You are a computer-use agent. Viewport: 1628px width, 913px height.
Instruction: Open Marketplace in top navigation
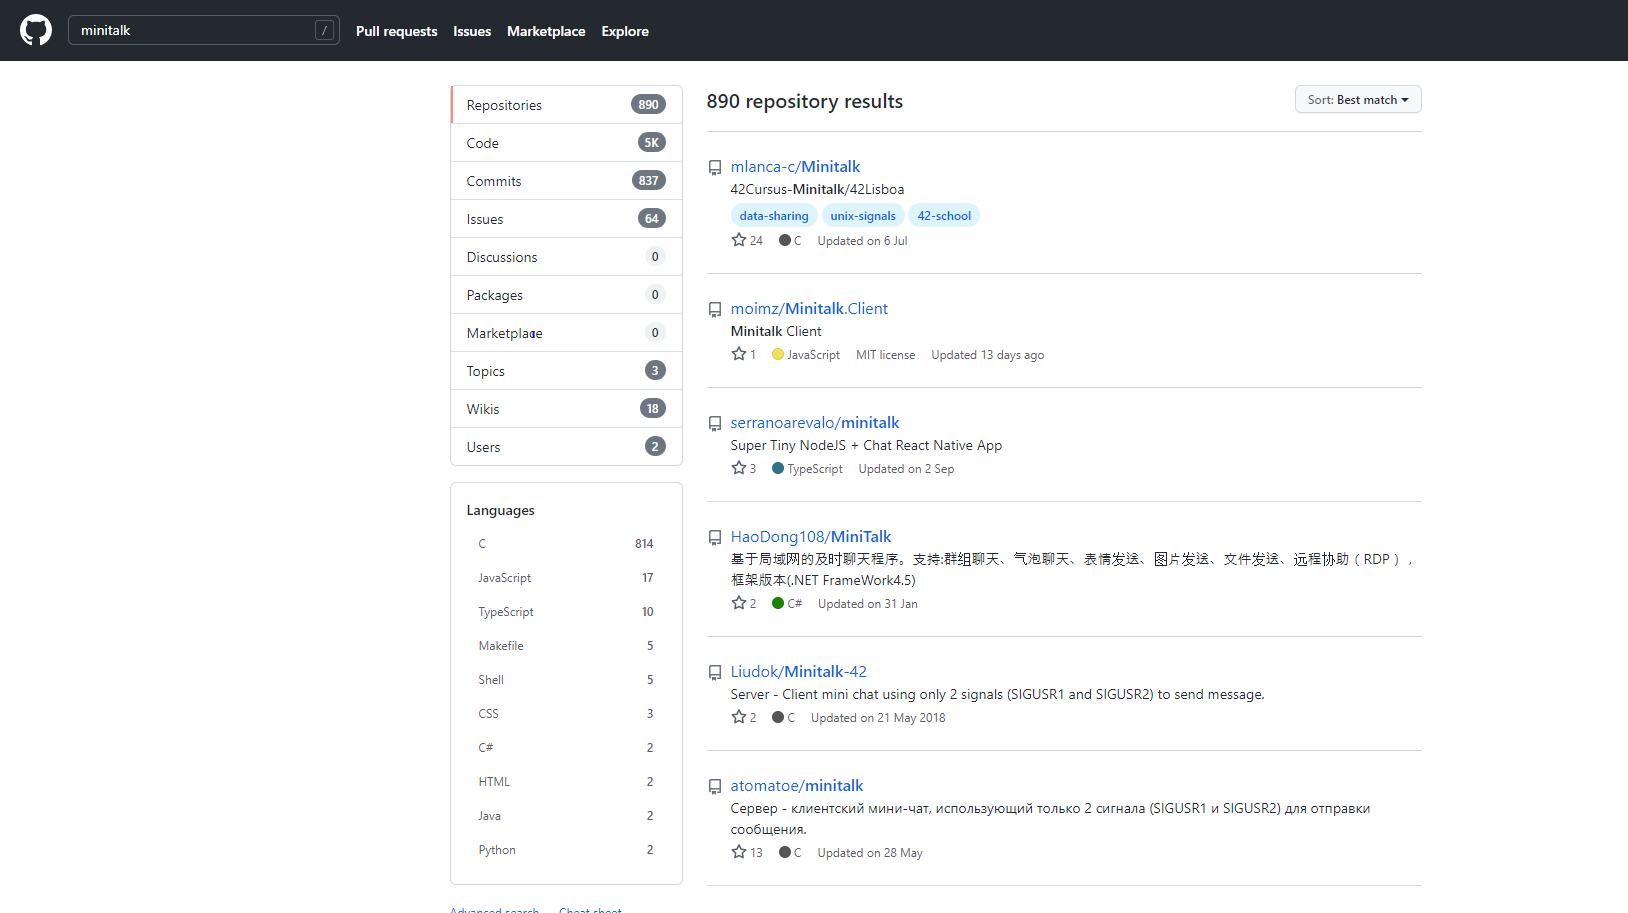pyautogui.click(x=546, y=31)
